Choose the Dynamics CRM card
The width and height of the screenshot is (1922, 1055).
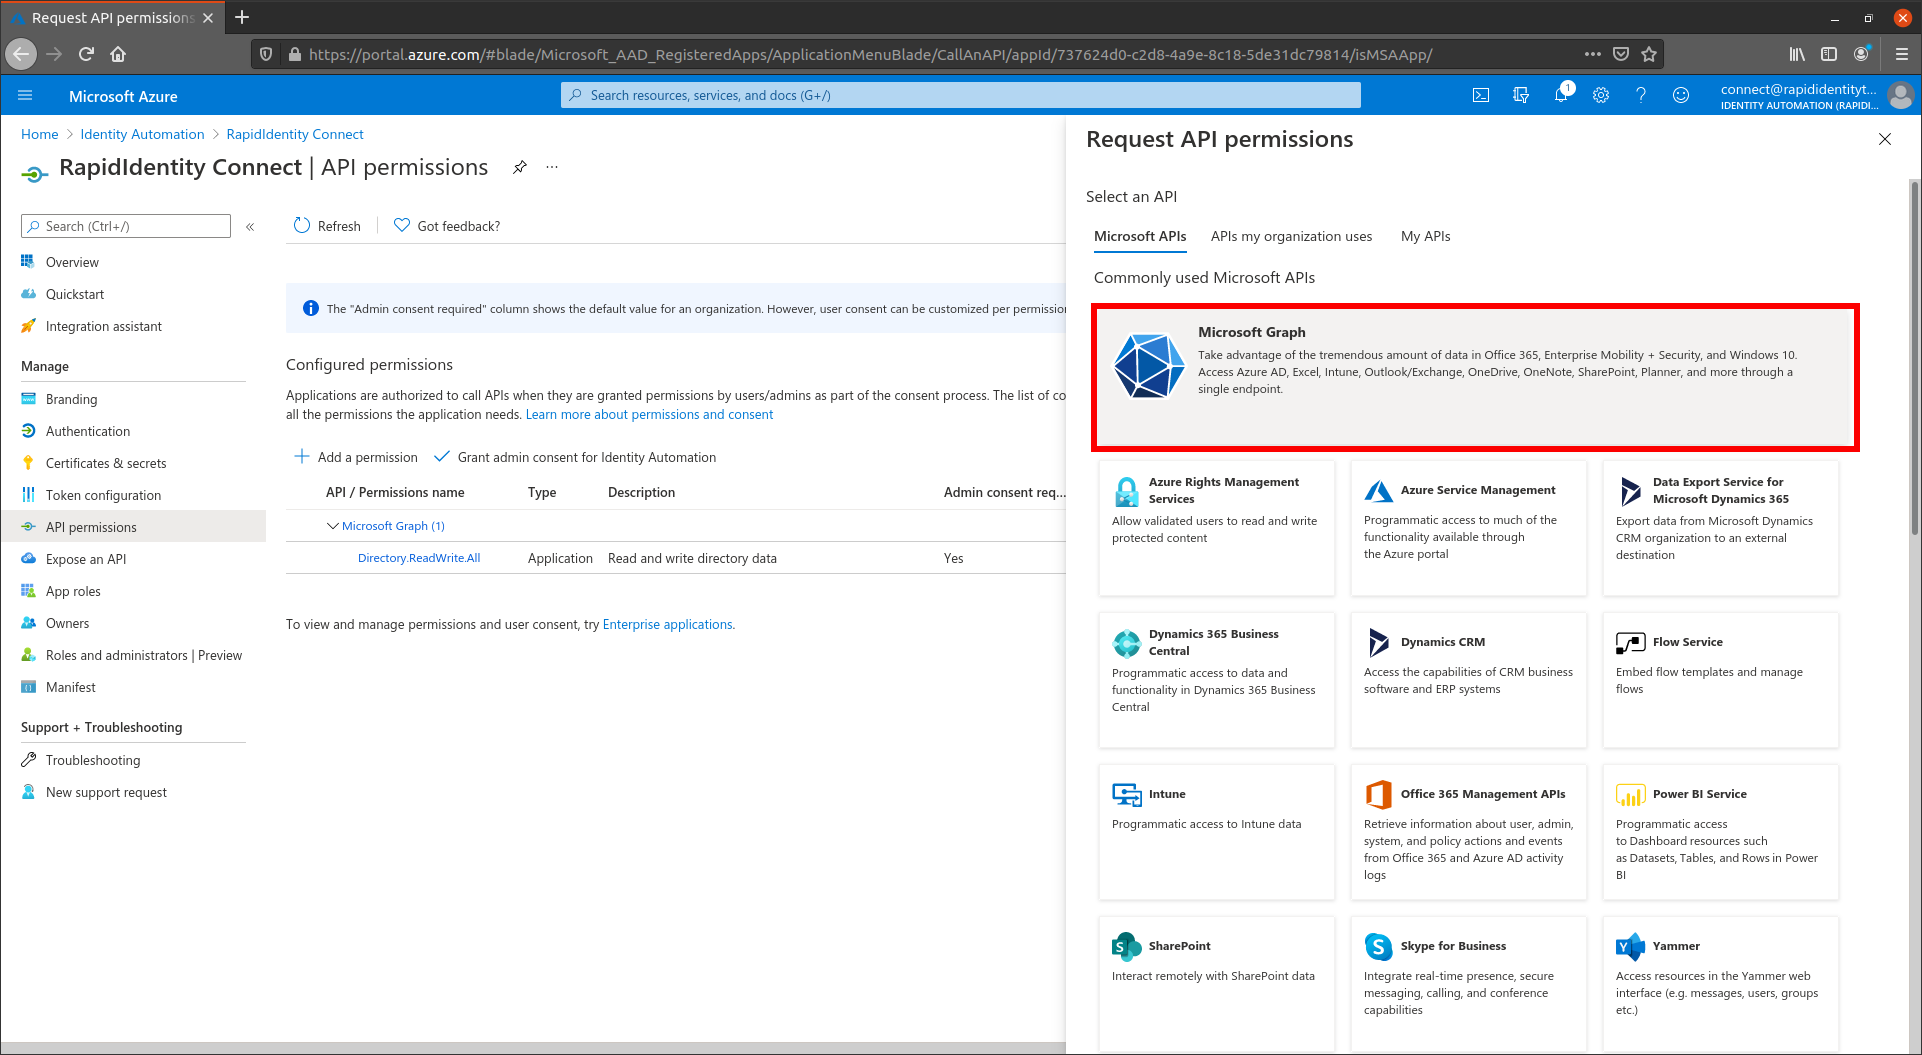point(1468,679)
